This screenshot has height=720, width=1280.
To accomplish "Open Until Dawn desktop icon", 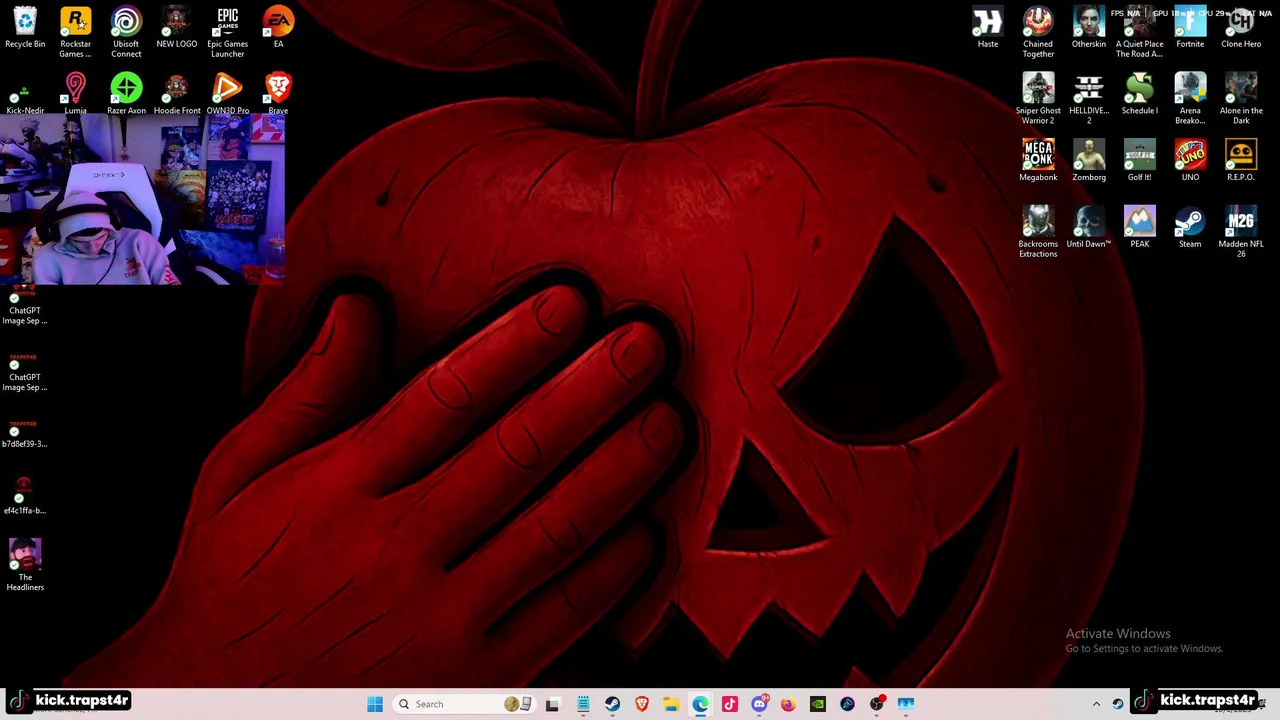I will pyautogui.click(x=1089, y=228).
